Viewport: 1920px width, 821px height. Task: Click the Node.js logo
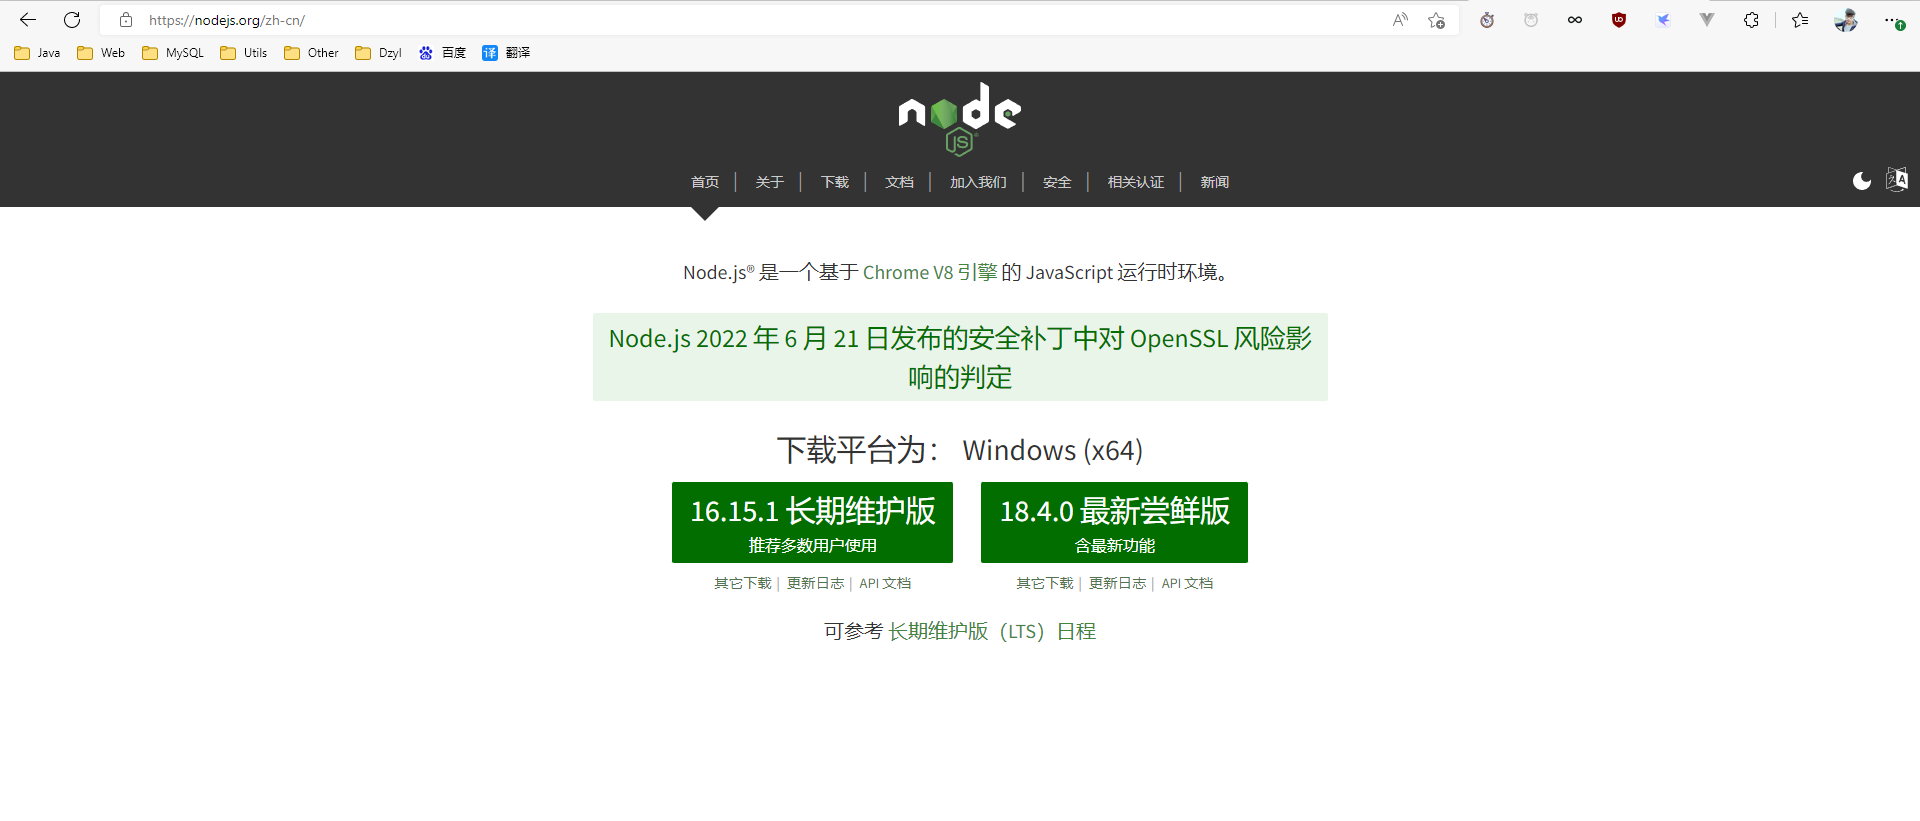pos(960,119)
